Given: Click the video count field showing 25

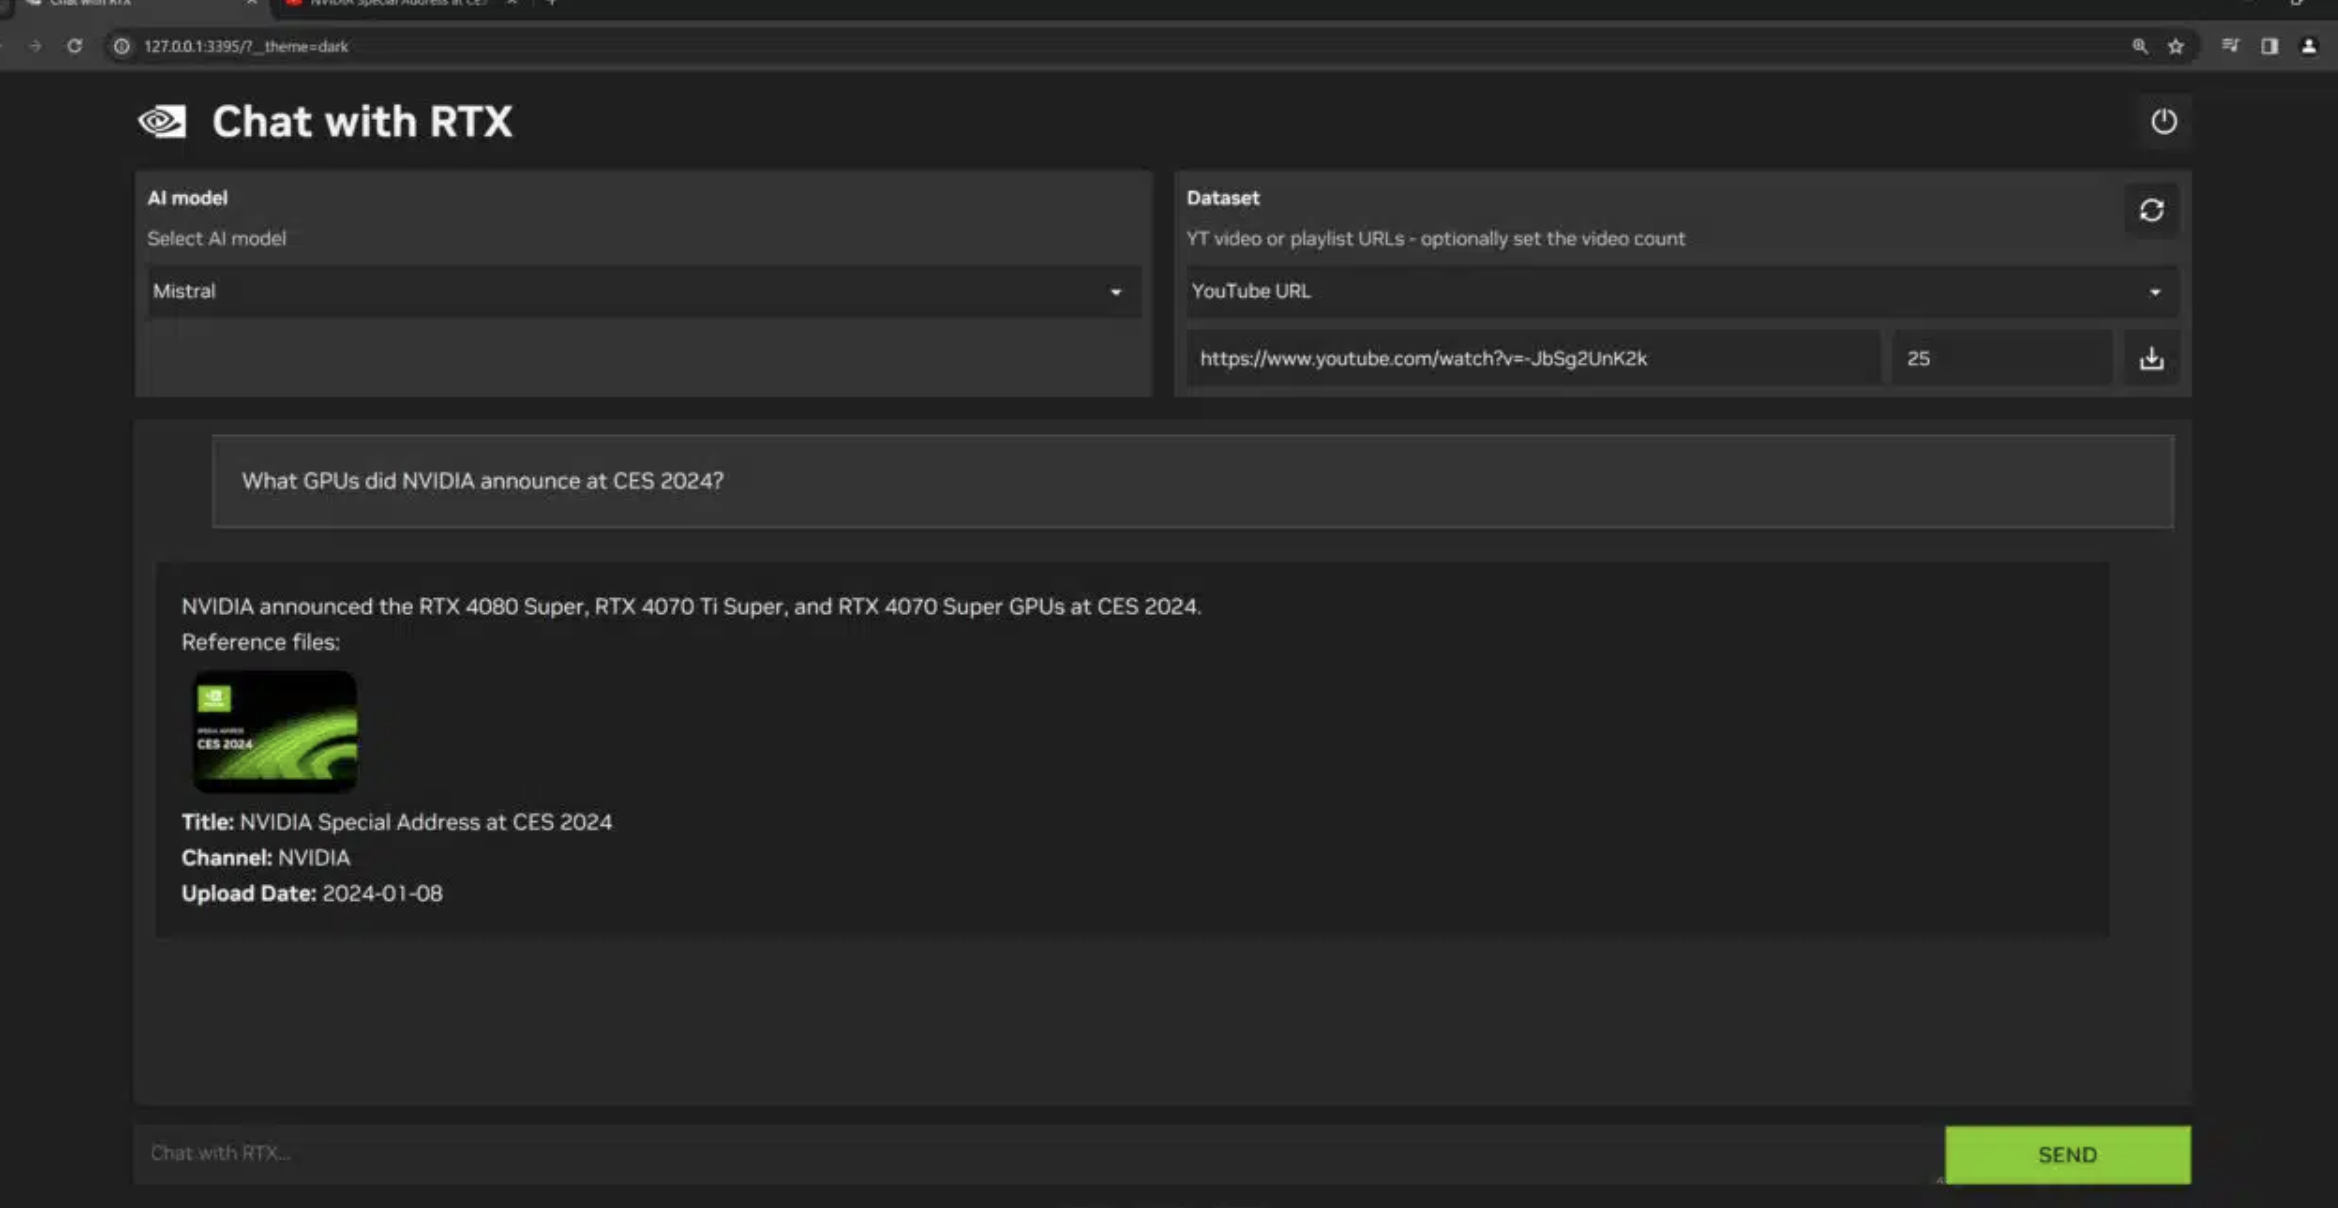Looking at the screenshot, I should pos(2001,358).
